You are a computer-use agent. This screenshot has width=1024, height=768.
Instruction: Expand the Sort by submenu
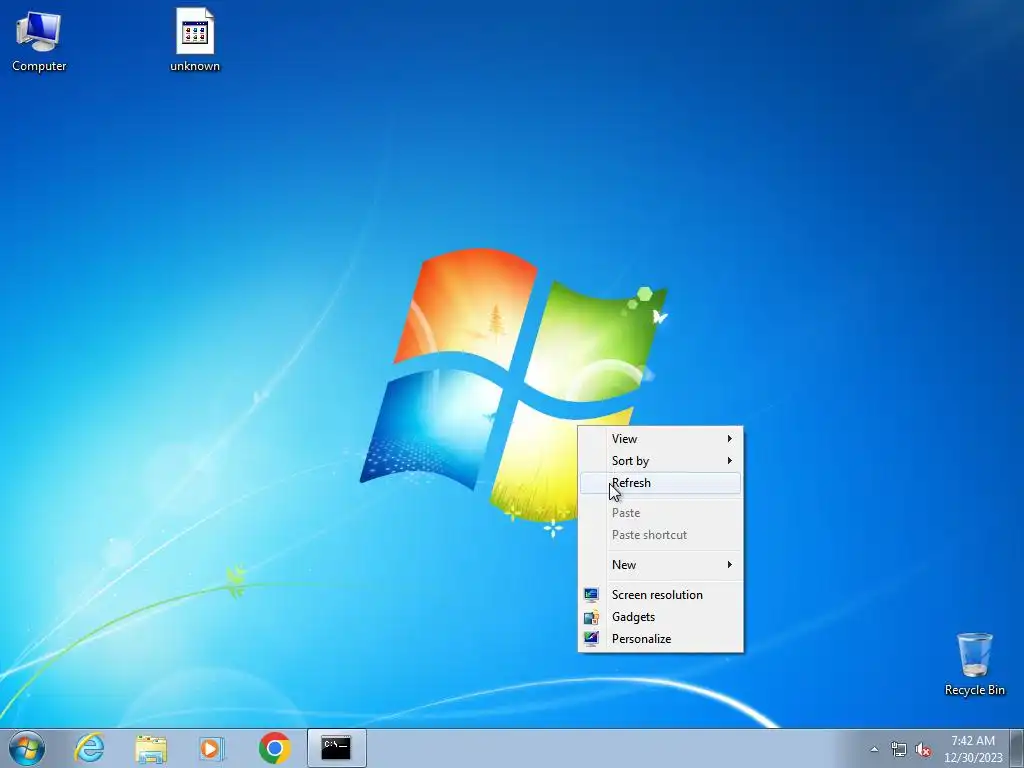(x=660, y=461)
